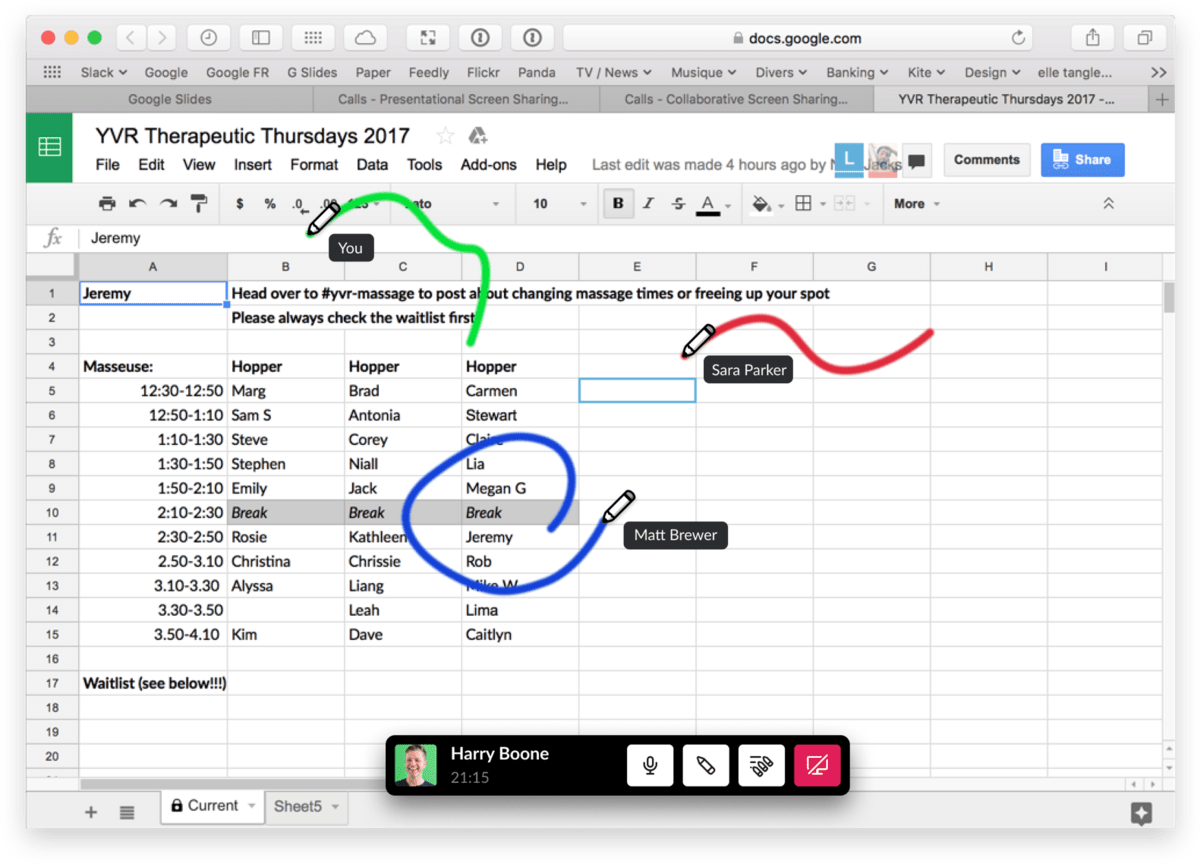Viewport: 1200px width, 864px height.
Task: Open the iCloud tabs icon
Action: [x=365, y=38]
